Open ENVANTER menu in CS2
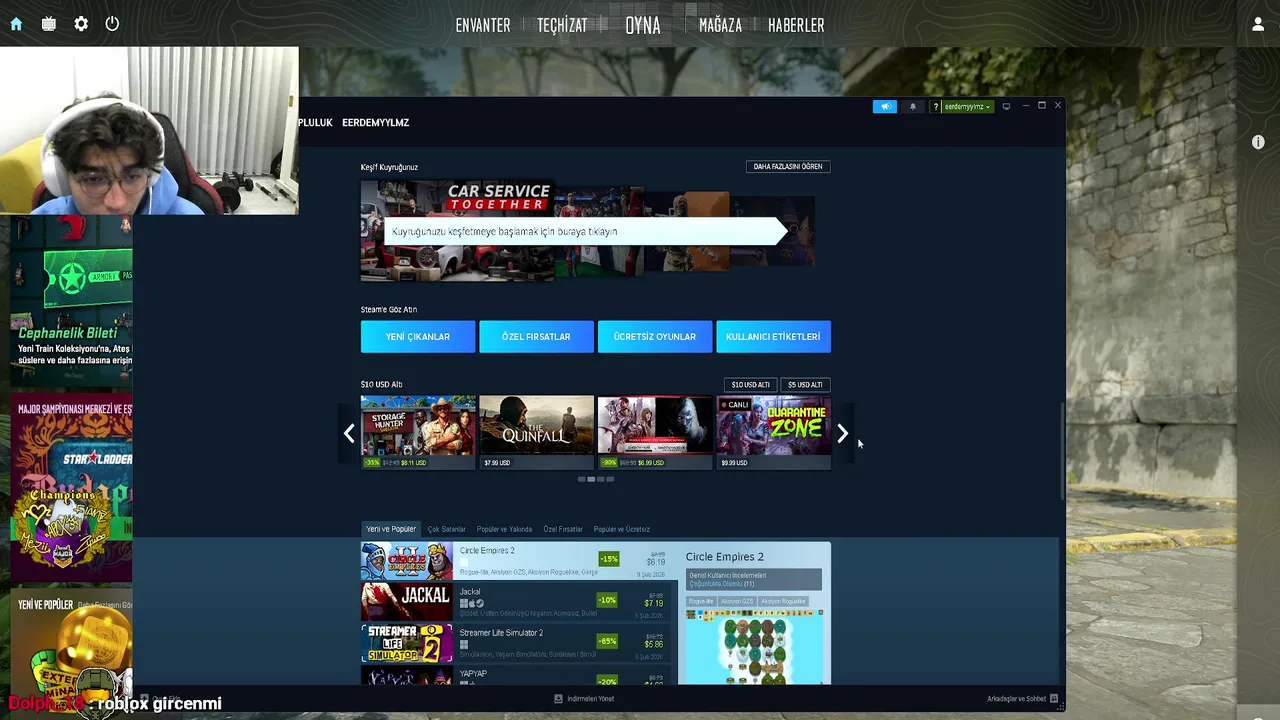The width and height of the screenshot is (1280, 720). 483,25
